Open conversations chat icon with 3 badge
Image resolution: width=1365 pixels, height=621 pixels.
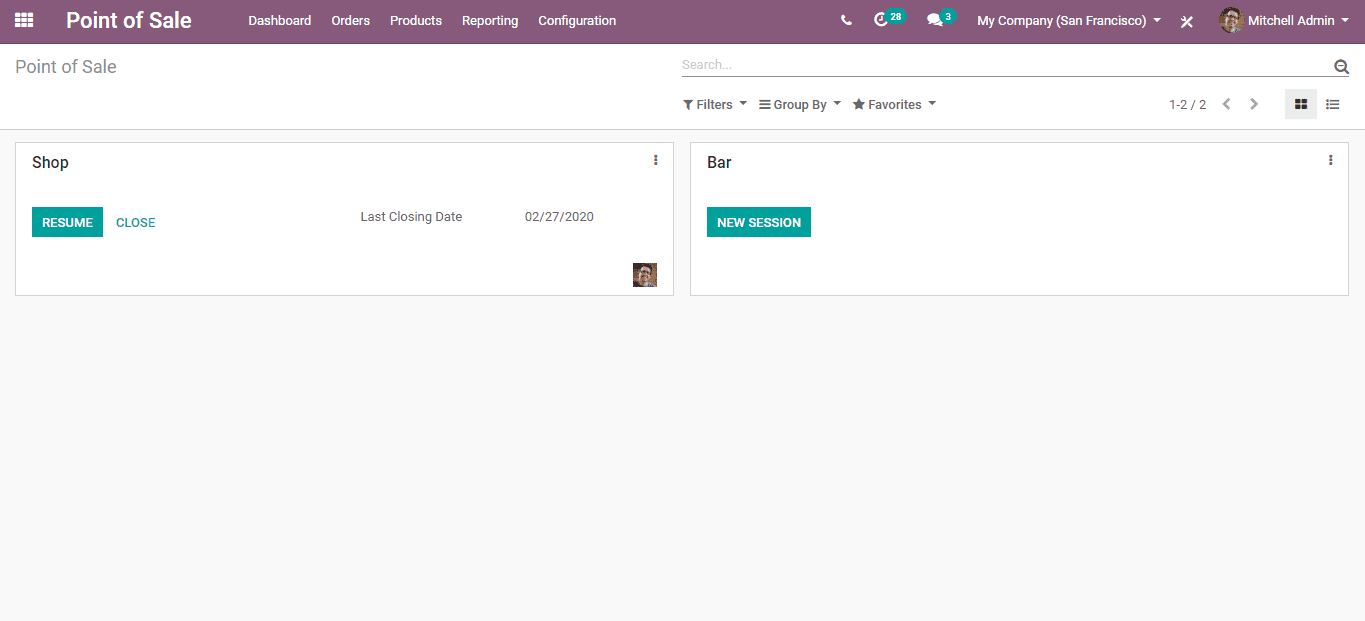[940, 19]
